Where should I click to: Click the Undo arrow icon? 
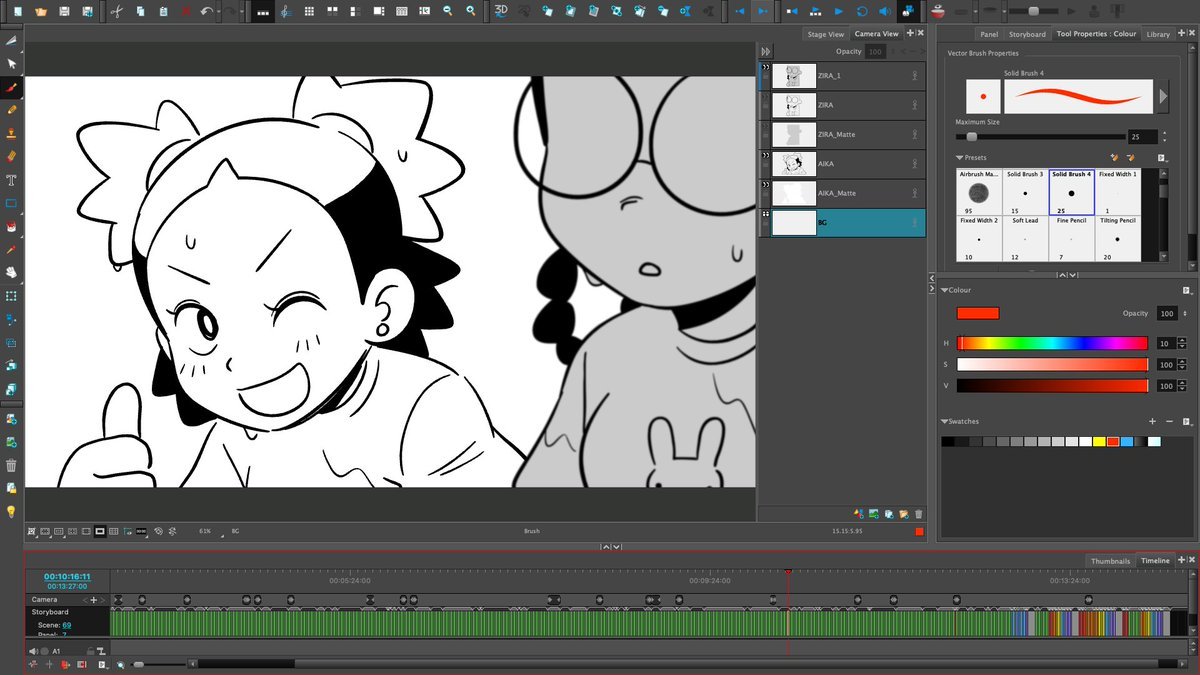point(207,11)
